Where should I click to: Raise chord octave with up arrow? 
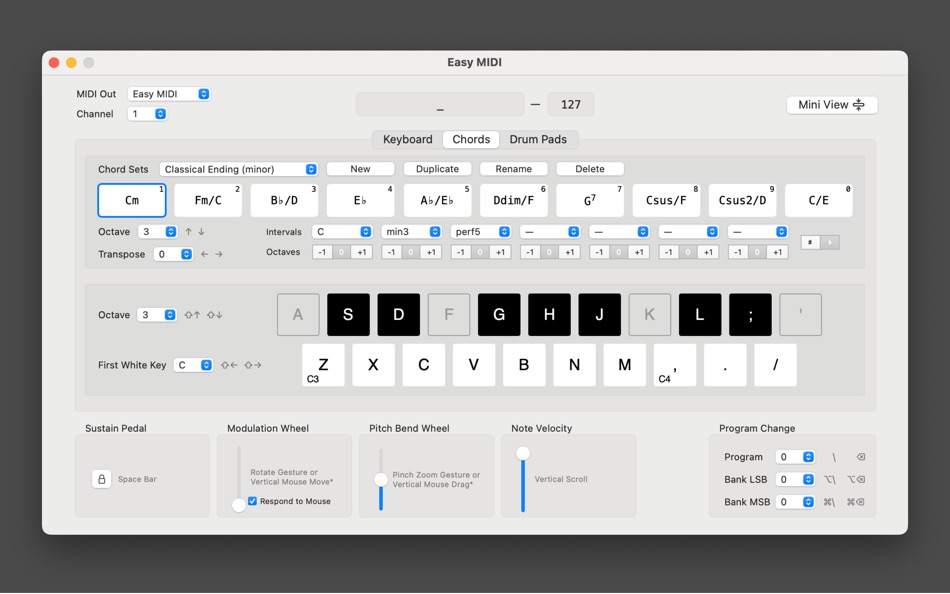coord(188,232)
